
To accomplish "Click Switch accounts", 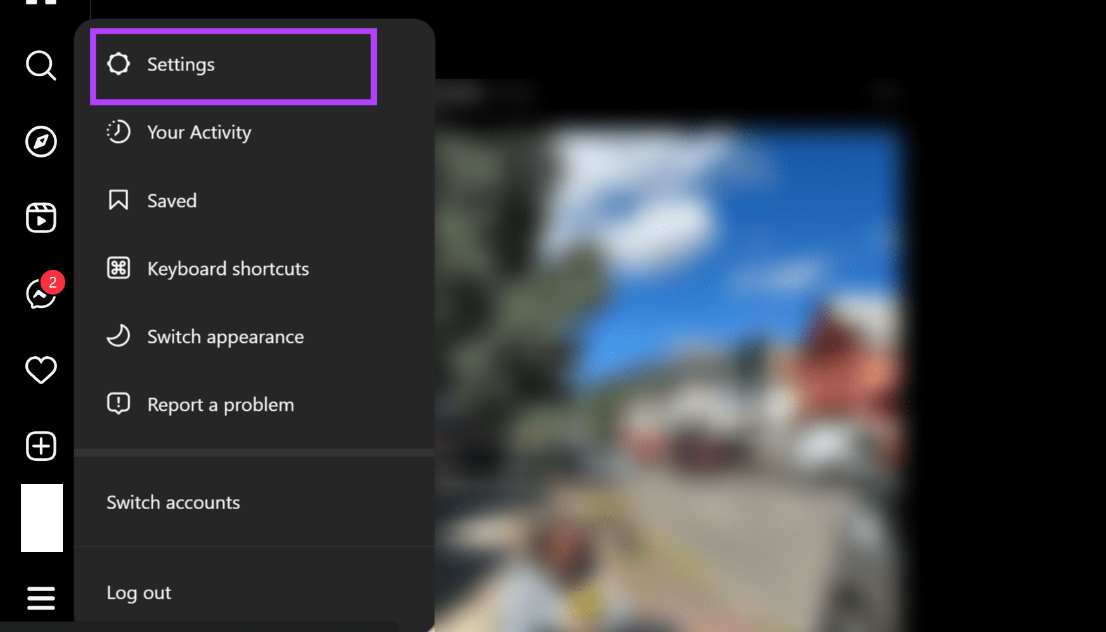I will tap(254, 502).
